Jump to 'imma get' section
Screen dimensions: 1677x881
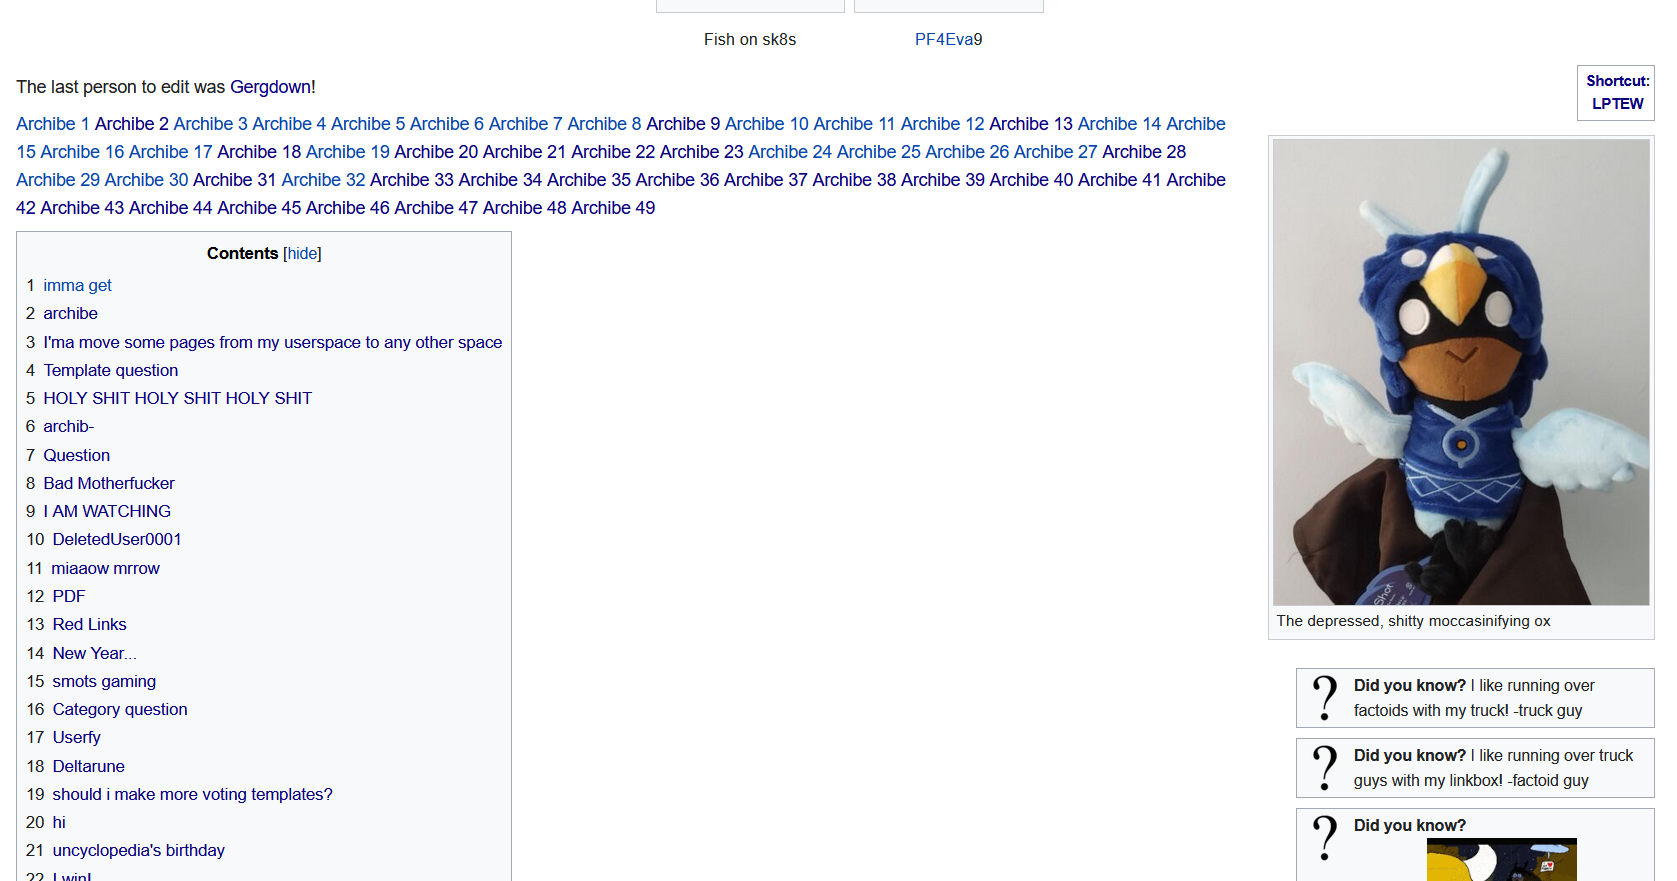pos(77,285)
